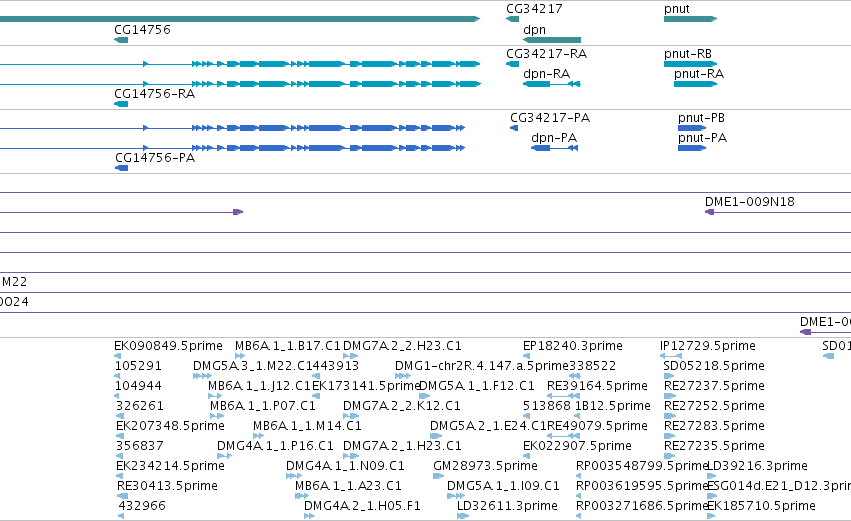The height and width of the screenshot is (521, 851).
Task: Select EK022907.5prime EST label
Action: pyautogui.click(x=577, y=446)
